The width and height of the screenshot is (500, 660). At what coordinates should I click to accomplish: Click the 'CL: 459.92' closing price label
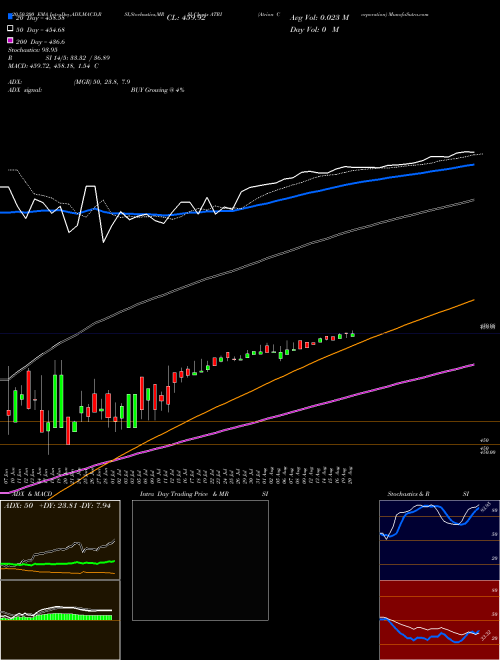(186, 18)
